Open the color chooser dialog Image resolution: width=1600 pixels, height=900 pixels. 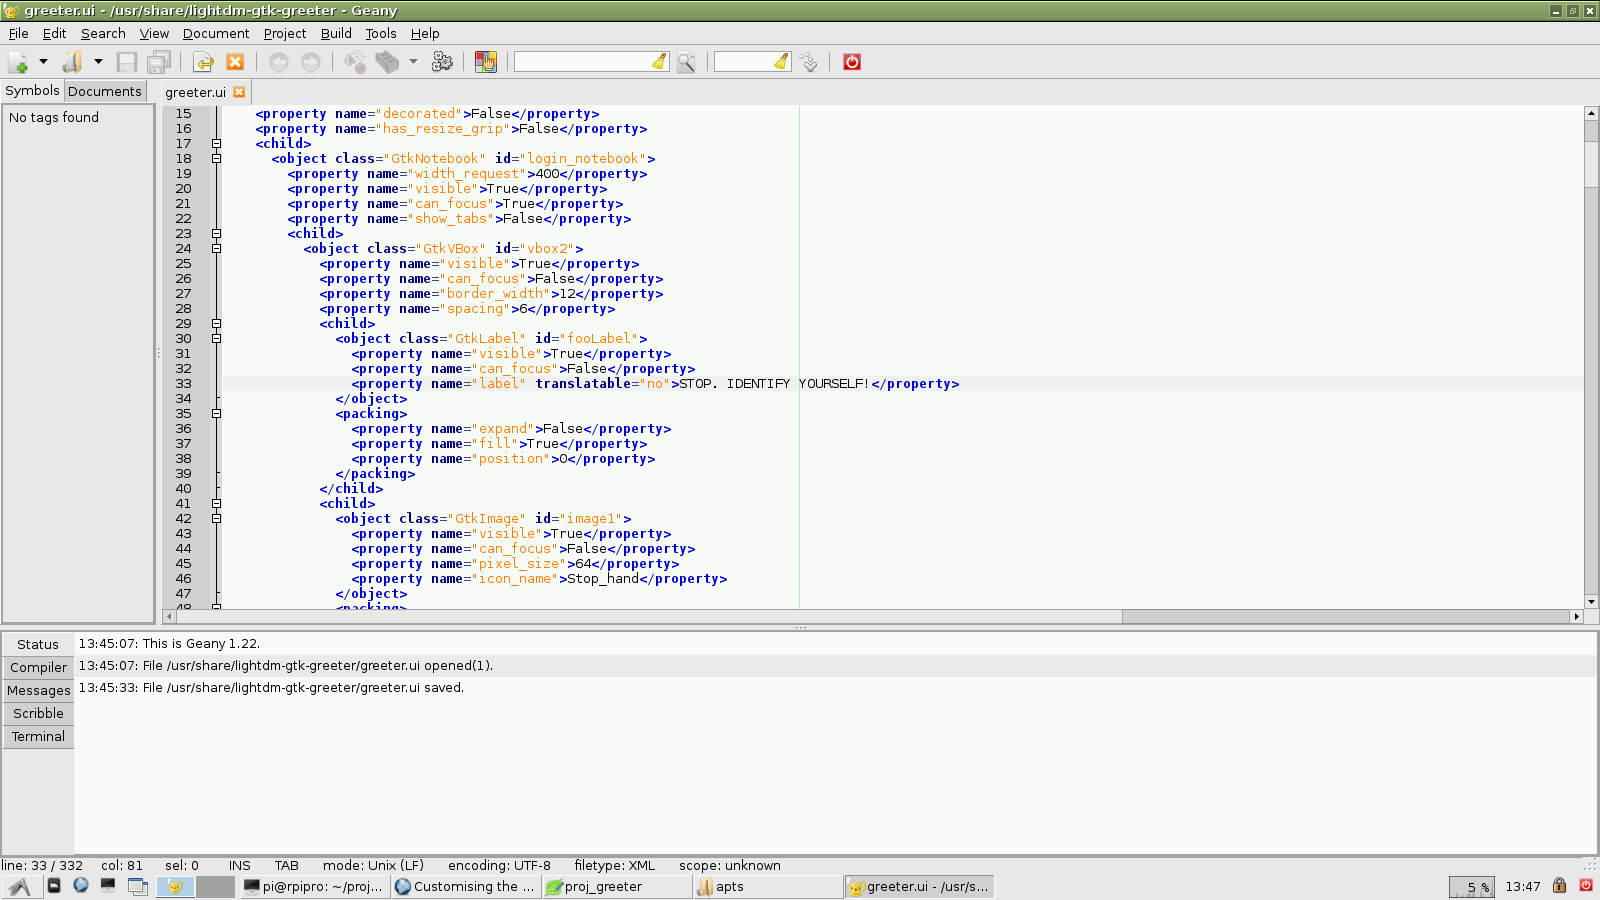pyautogui.click(x=486, y=62)
